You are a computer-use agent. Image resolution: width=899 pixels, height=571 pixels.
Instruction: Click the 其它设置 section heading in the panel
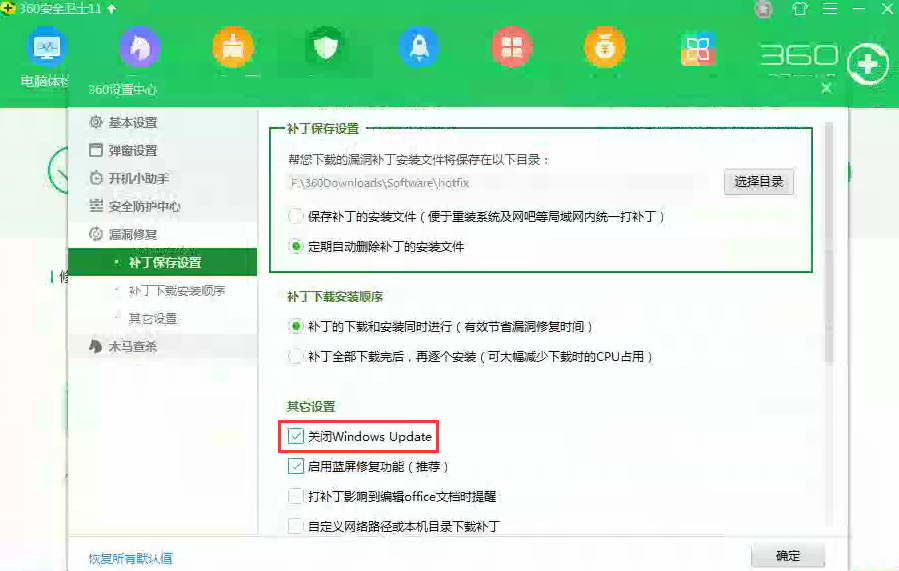[311, 406]
